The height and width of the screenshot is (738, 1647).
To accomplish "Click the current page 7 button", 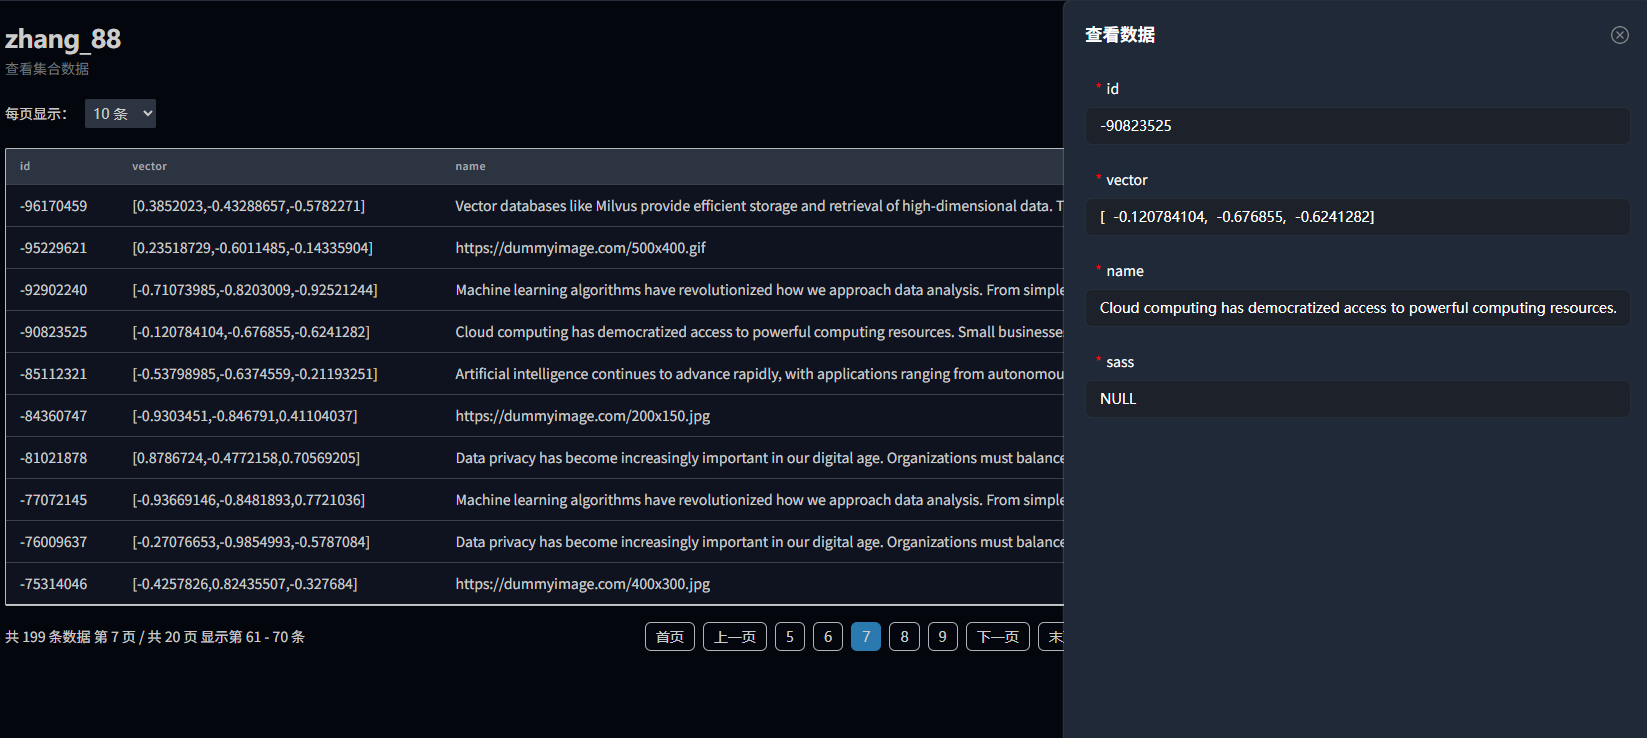I will point(866,637).
